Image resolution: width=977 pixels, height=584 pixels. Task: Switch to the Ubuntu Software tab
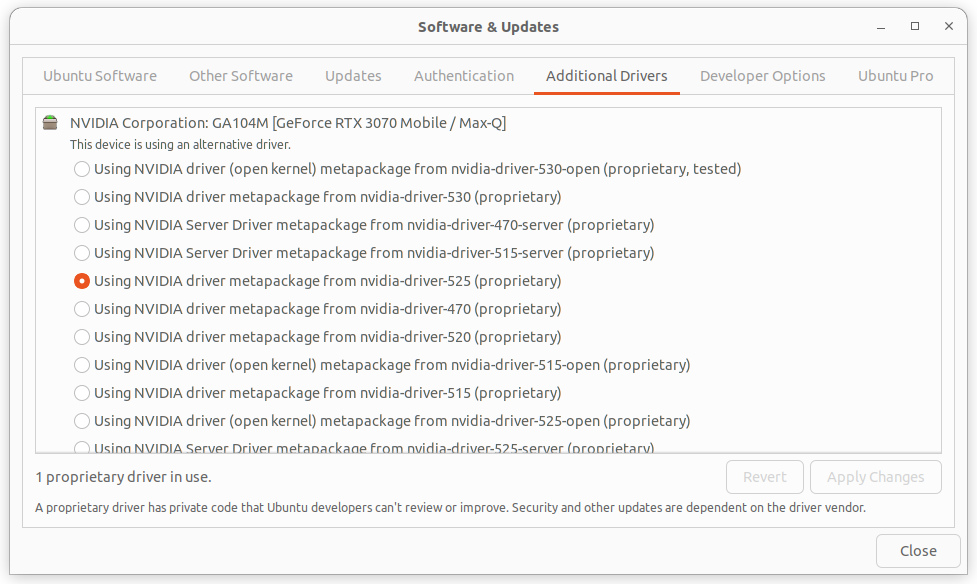coord(100,76)
